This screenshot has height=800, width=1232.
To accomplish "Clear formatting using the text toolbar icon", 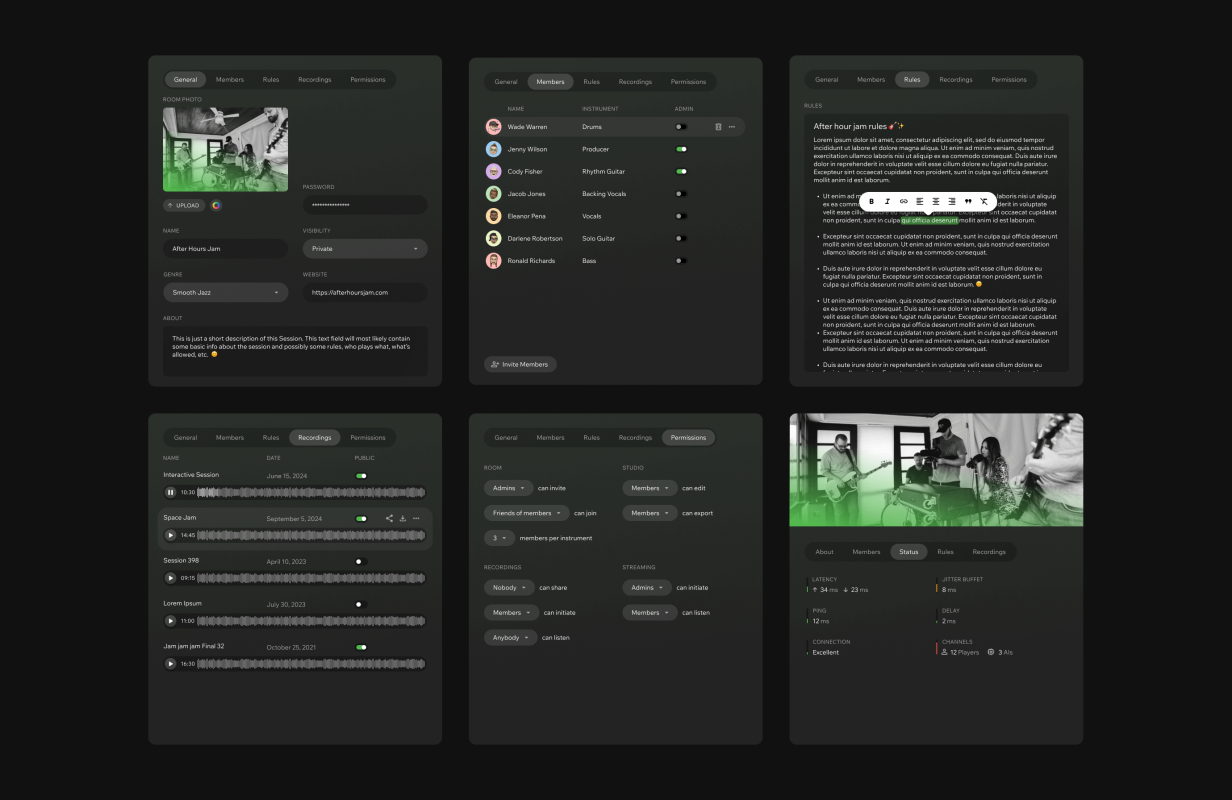I will [x=984, y=201].
